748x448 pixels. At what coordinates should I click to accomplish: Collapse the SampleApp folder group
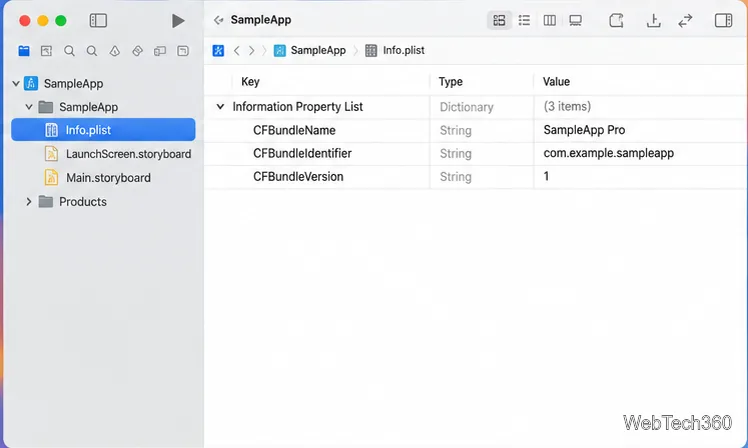click(x=29, y=107)
